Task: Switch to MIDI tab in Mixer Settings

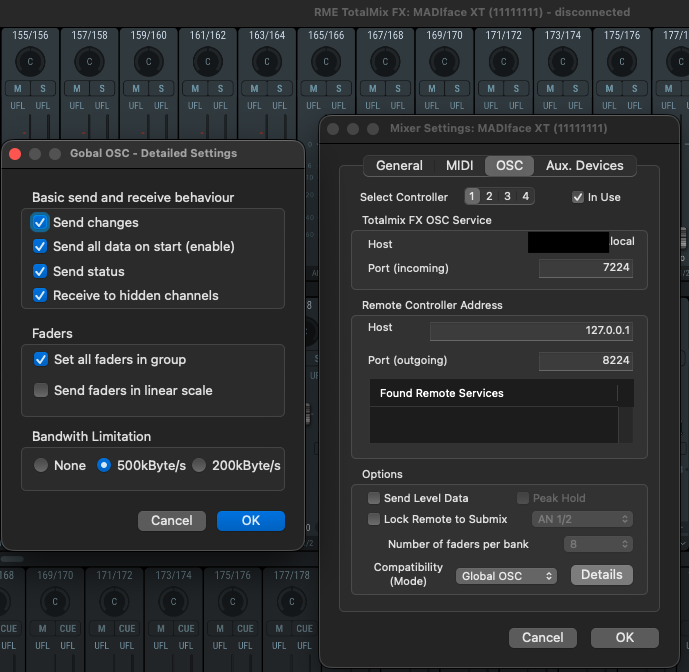Action: [460, 166]
